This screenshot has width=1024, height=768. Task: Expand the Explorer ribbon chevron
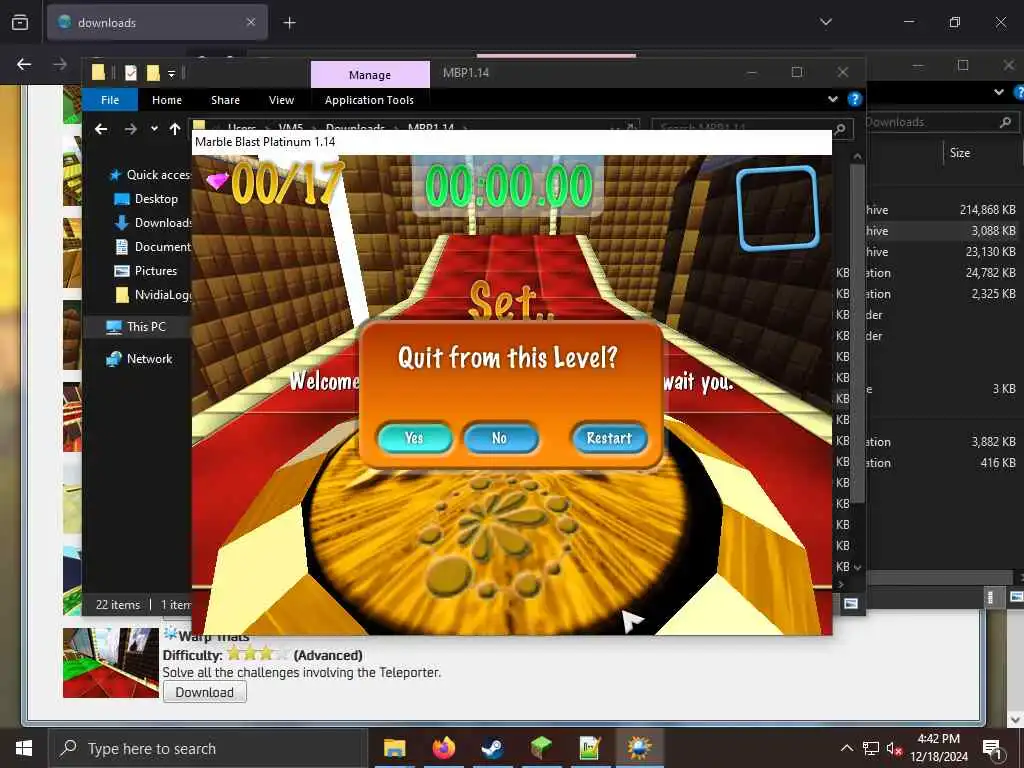point(833,99)
